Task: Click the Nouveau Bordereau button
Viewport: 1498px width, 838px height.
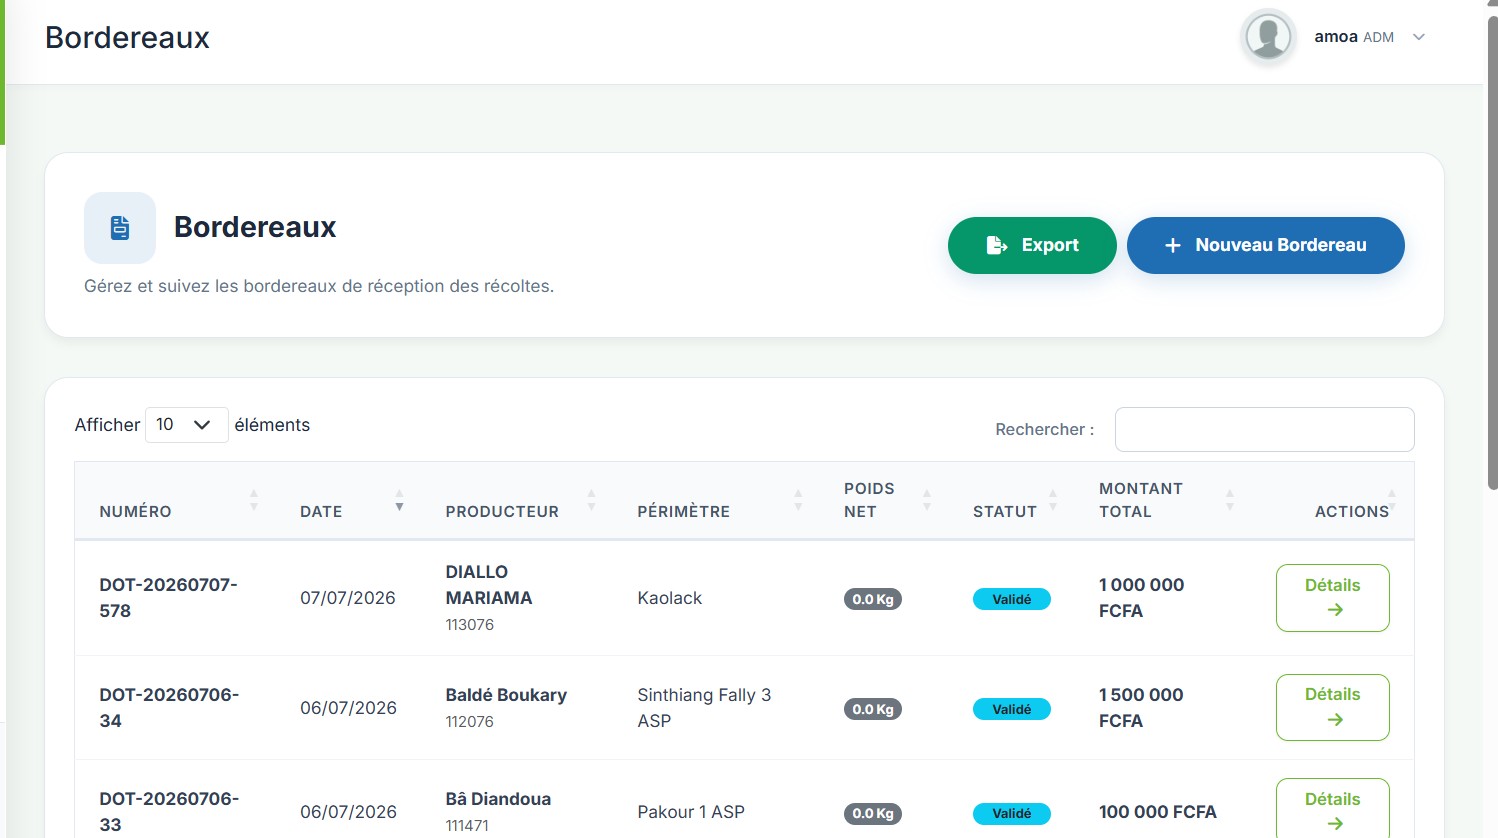Action: point(1266,245)
